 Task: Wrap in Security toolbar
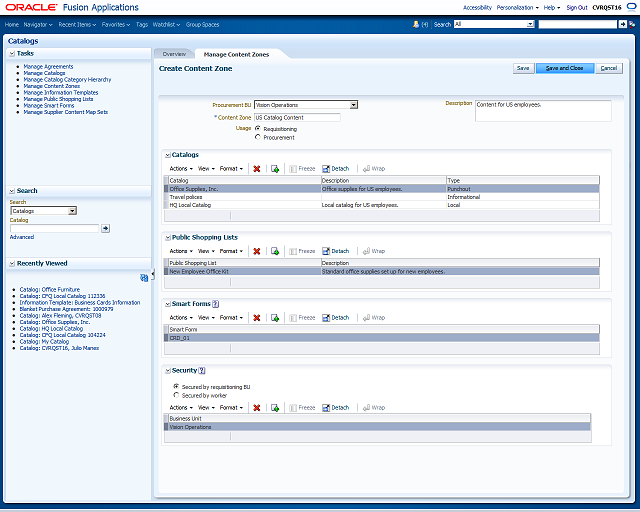click(x=374, y=407)
